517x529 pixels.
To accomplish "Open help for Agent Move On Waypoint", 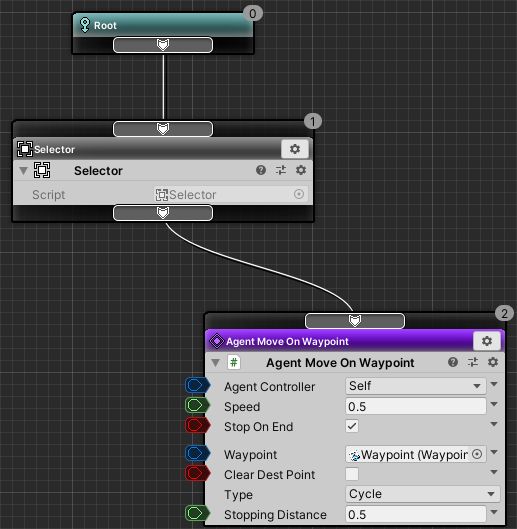I will 453,362.
